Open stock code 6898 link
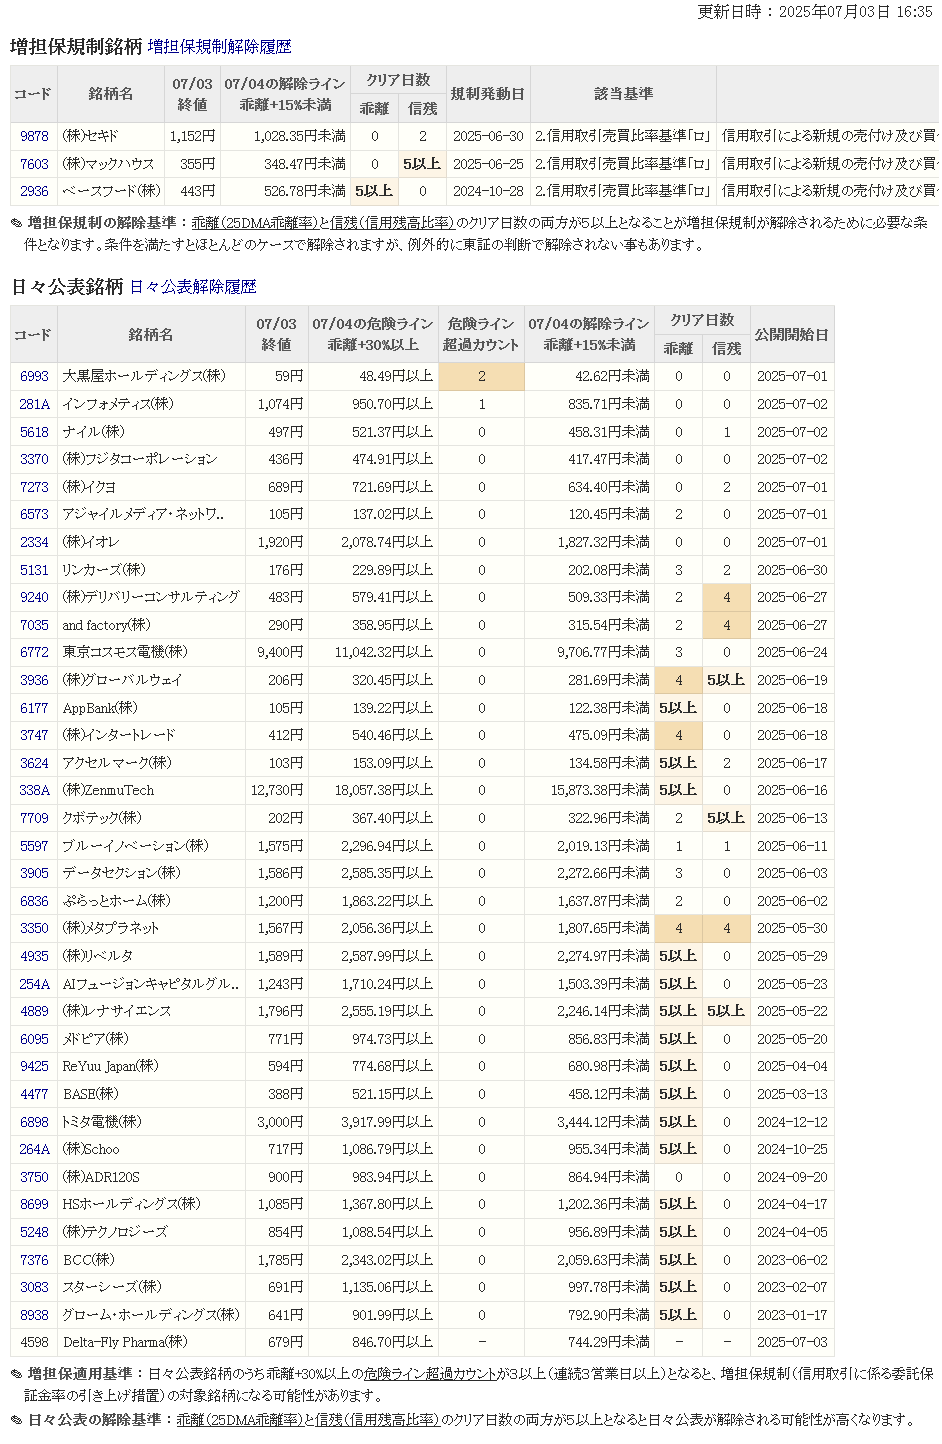Image resolution: width=942 pixels, height=1444 pixels. (34, 1122)
